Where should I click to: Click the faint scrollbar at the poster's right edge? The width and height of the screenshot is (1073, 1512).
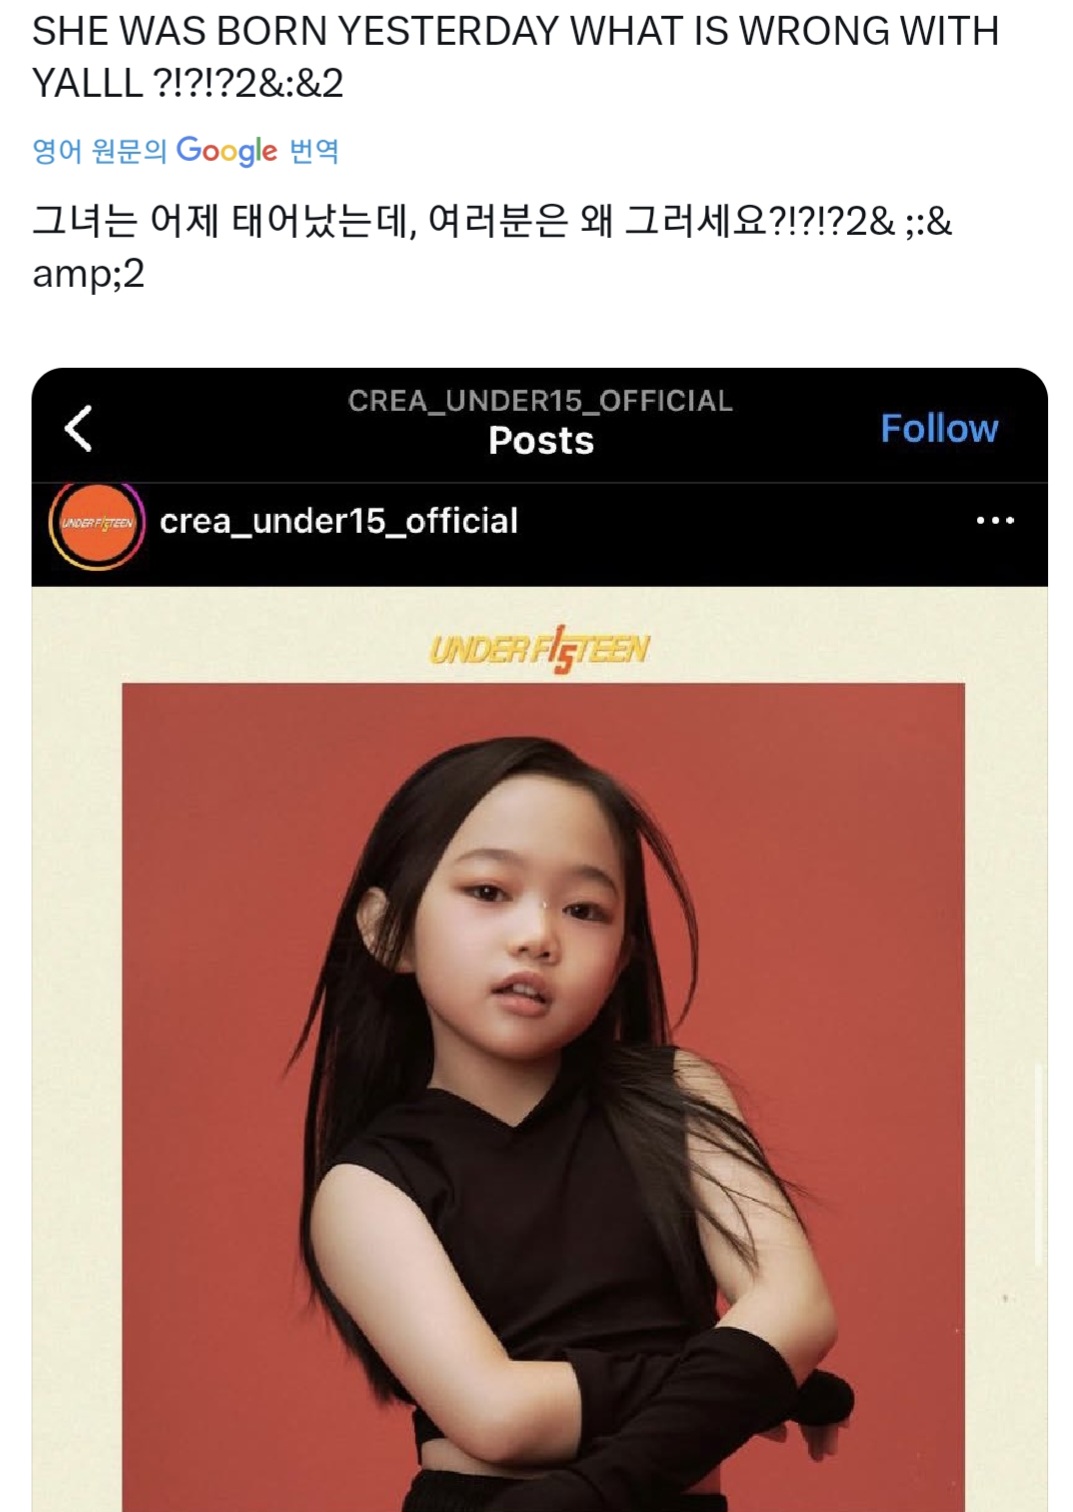tap(1040, 1165)
